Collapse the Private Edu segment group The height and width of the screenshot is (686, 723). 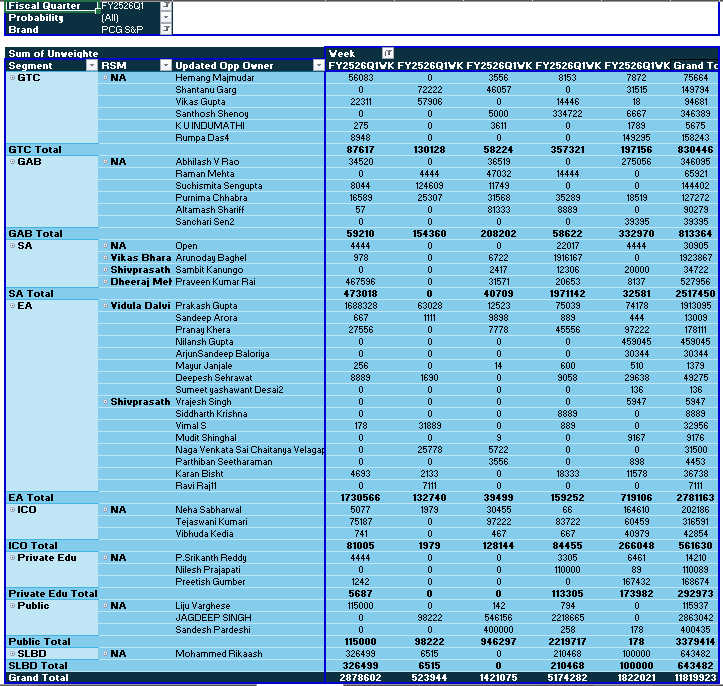pyautogui.click(x=12, y=557)
